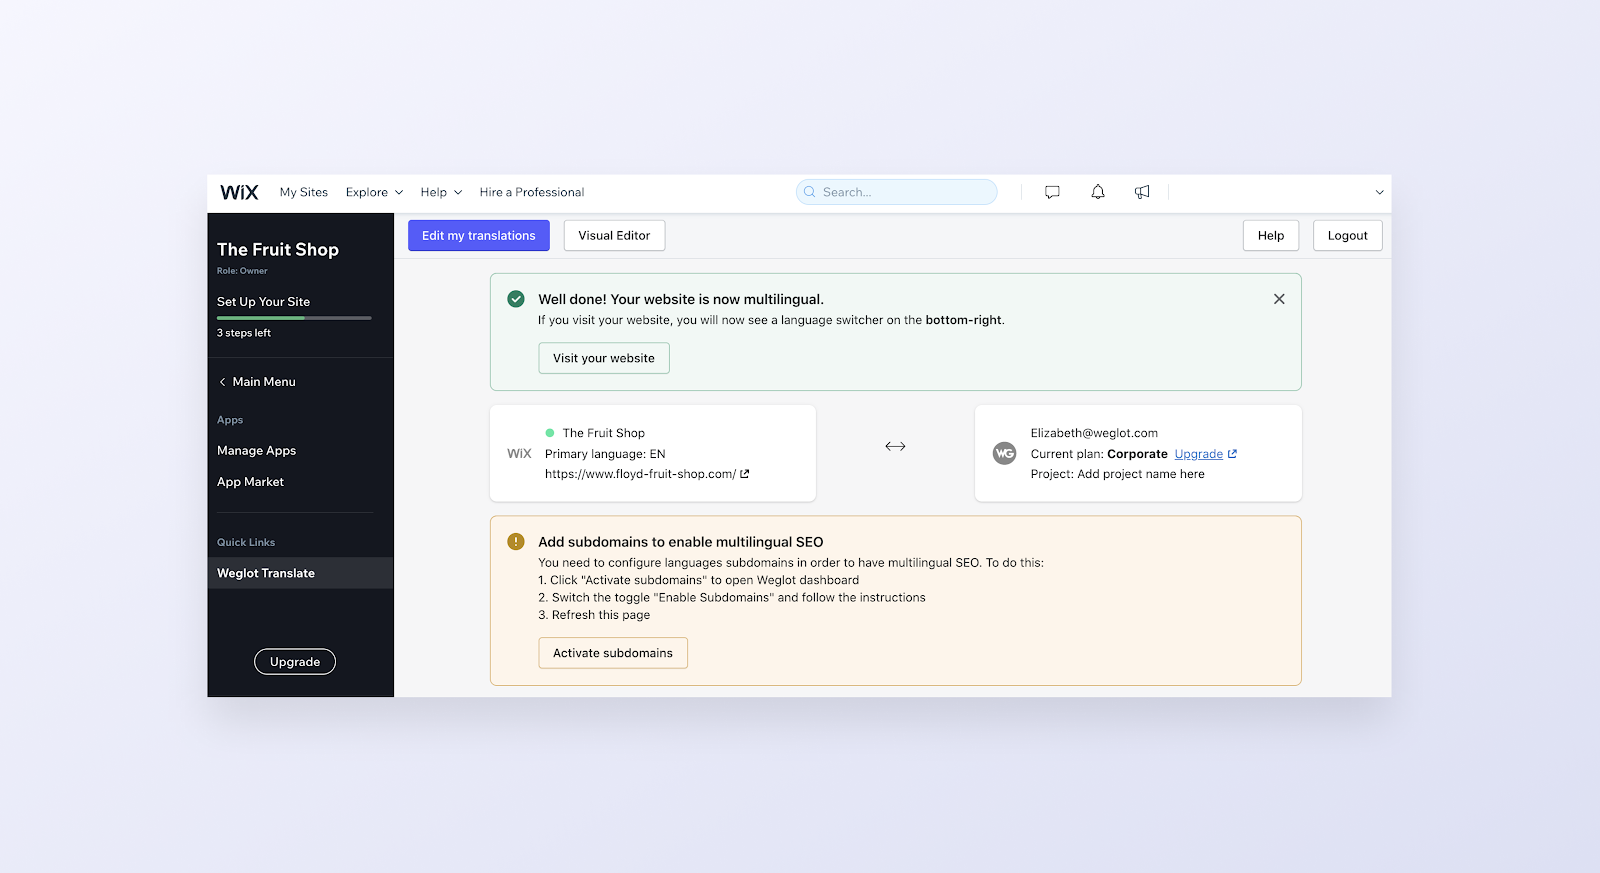Click the Logout button

[1348, 236]
